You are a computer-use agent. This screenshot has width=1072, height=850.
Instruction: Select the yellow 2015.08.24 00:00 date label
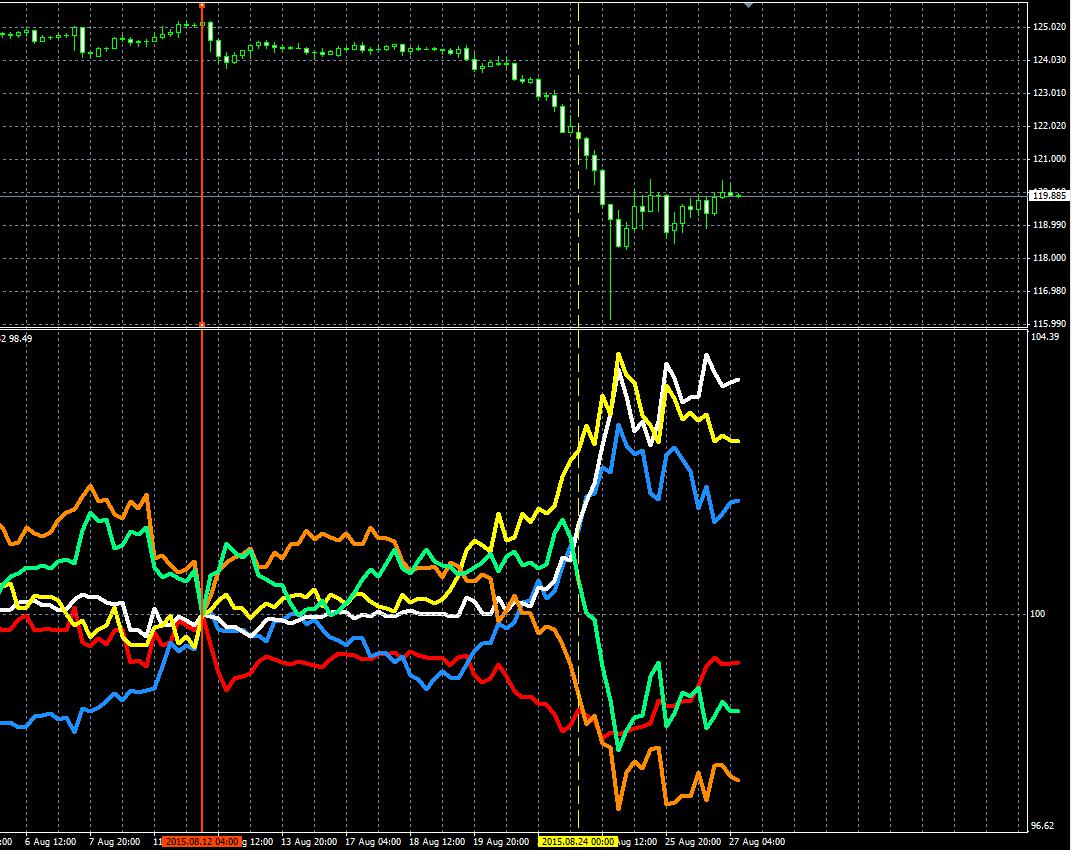(578, 842)
